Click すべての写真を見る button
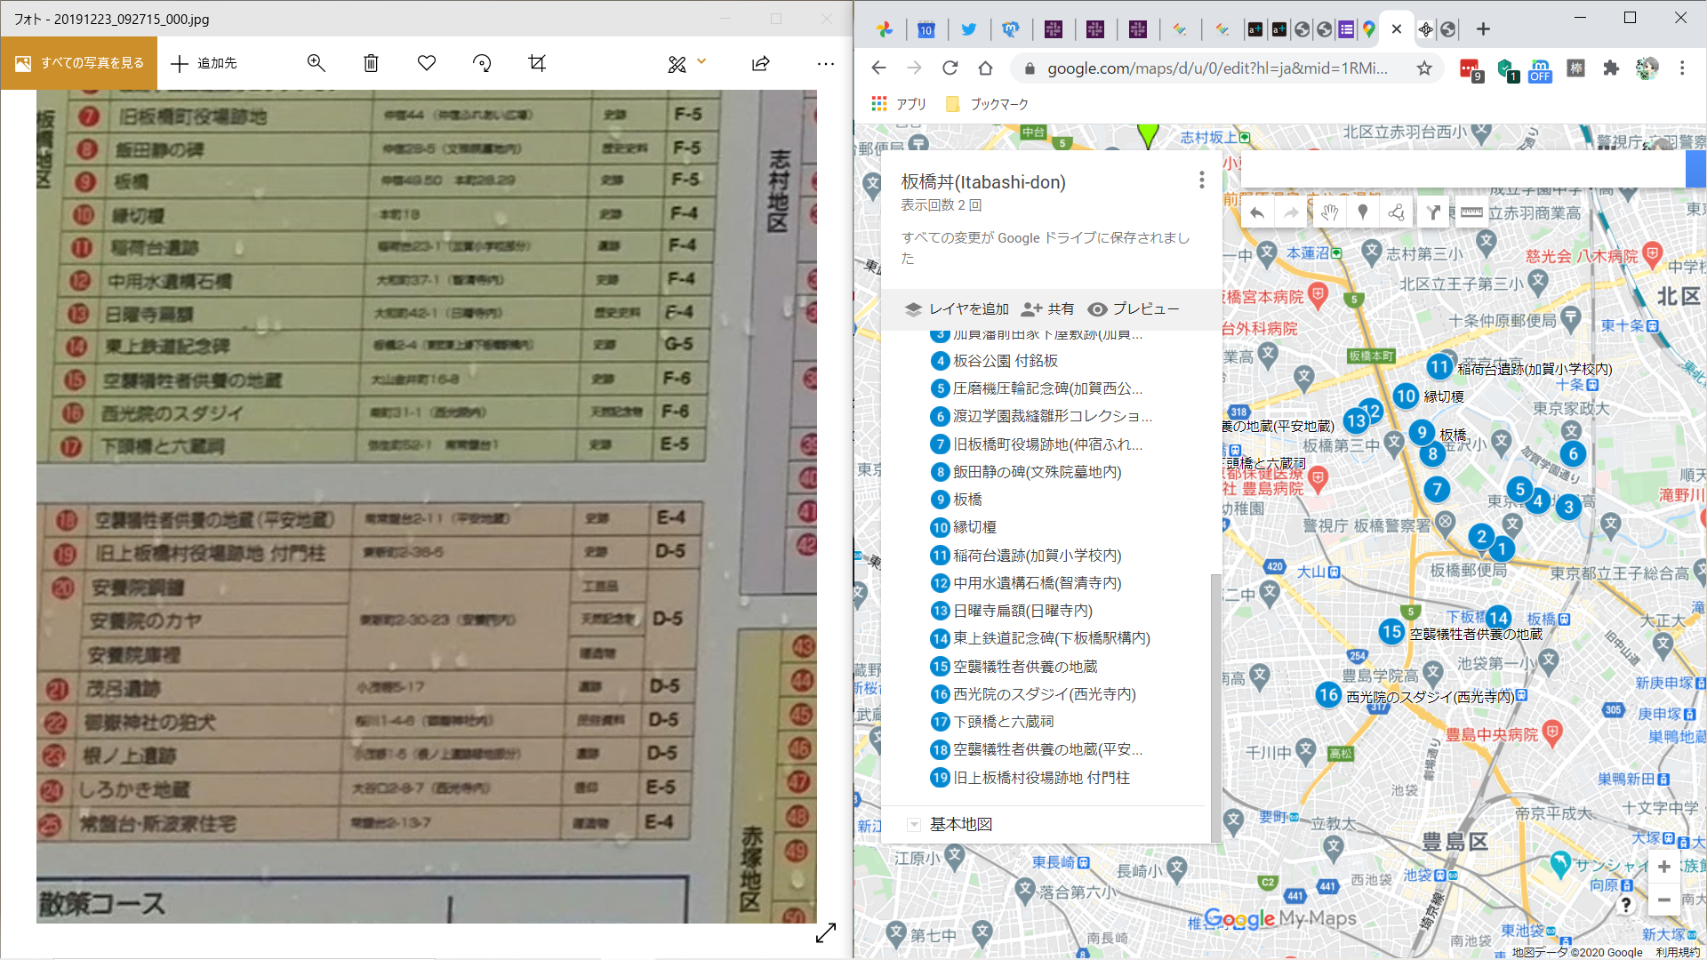1707x960 pixels. (x=79, y=63)
